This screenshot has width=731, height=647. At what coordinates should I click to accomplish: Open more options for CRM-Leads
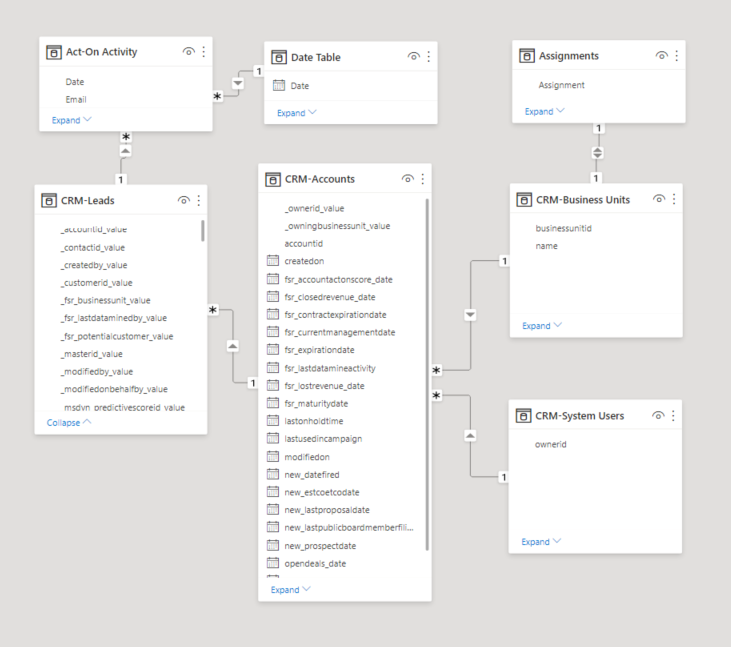click(199, 200)
